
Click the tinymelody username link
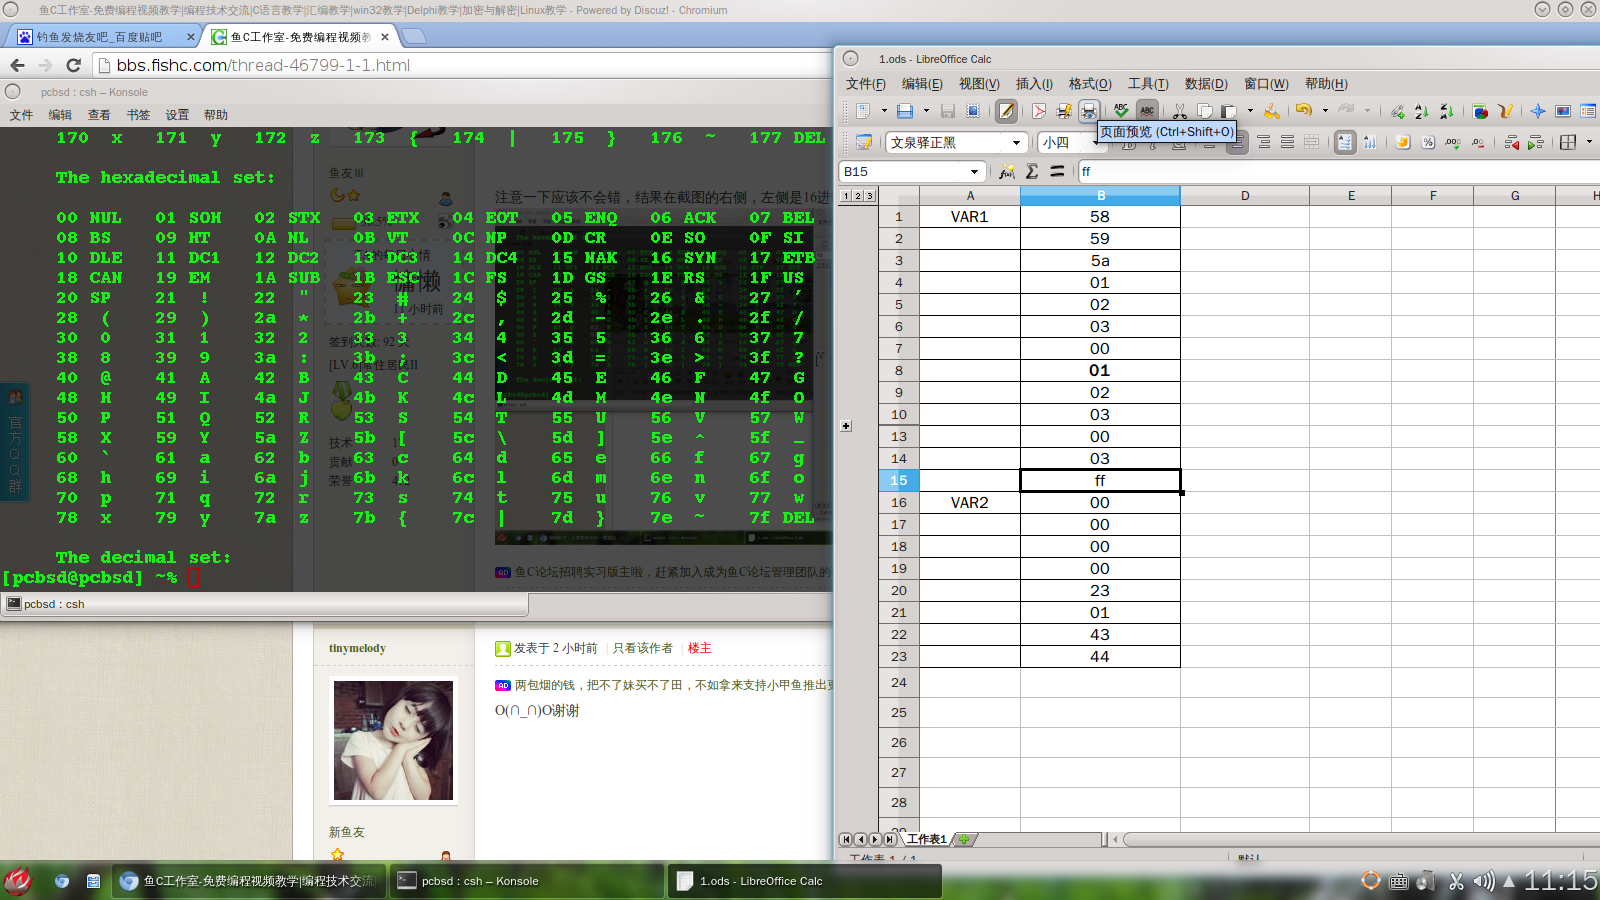tap(357, 648)
